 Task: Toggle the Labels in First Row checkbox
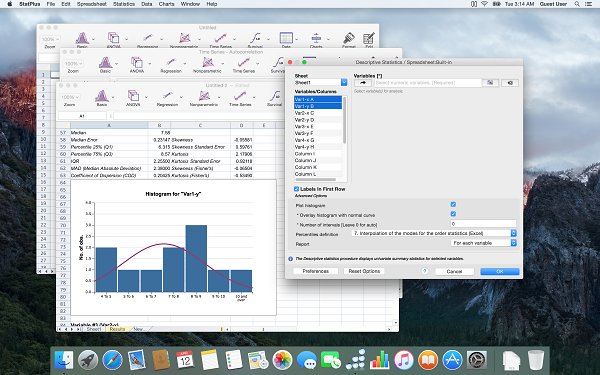pyautogui.click(x=296, y=189)
